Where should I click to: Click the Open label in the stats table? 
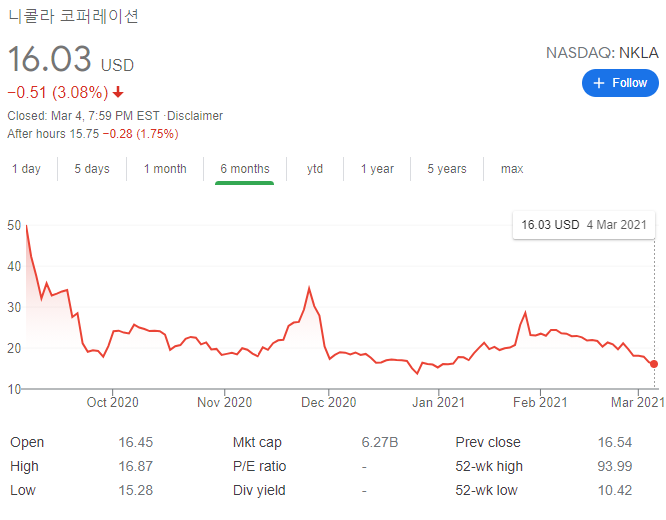pos(27,442)
